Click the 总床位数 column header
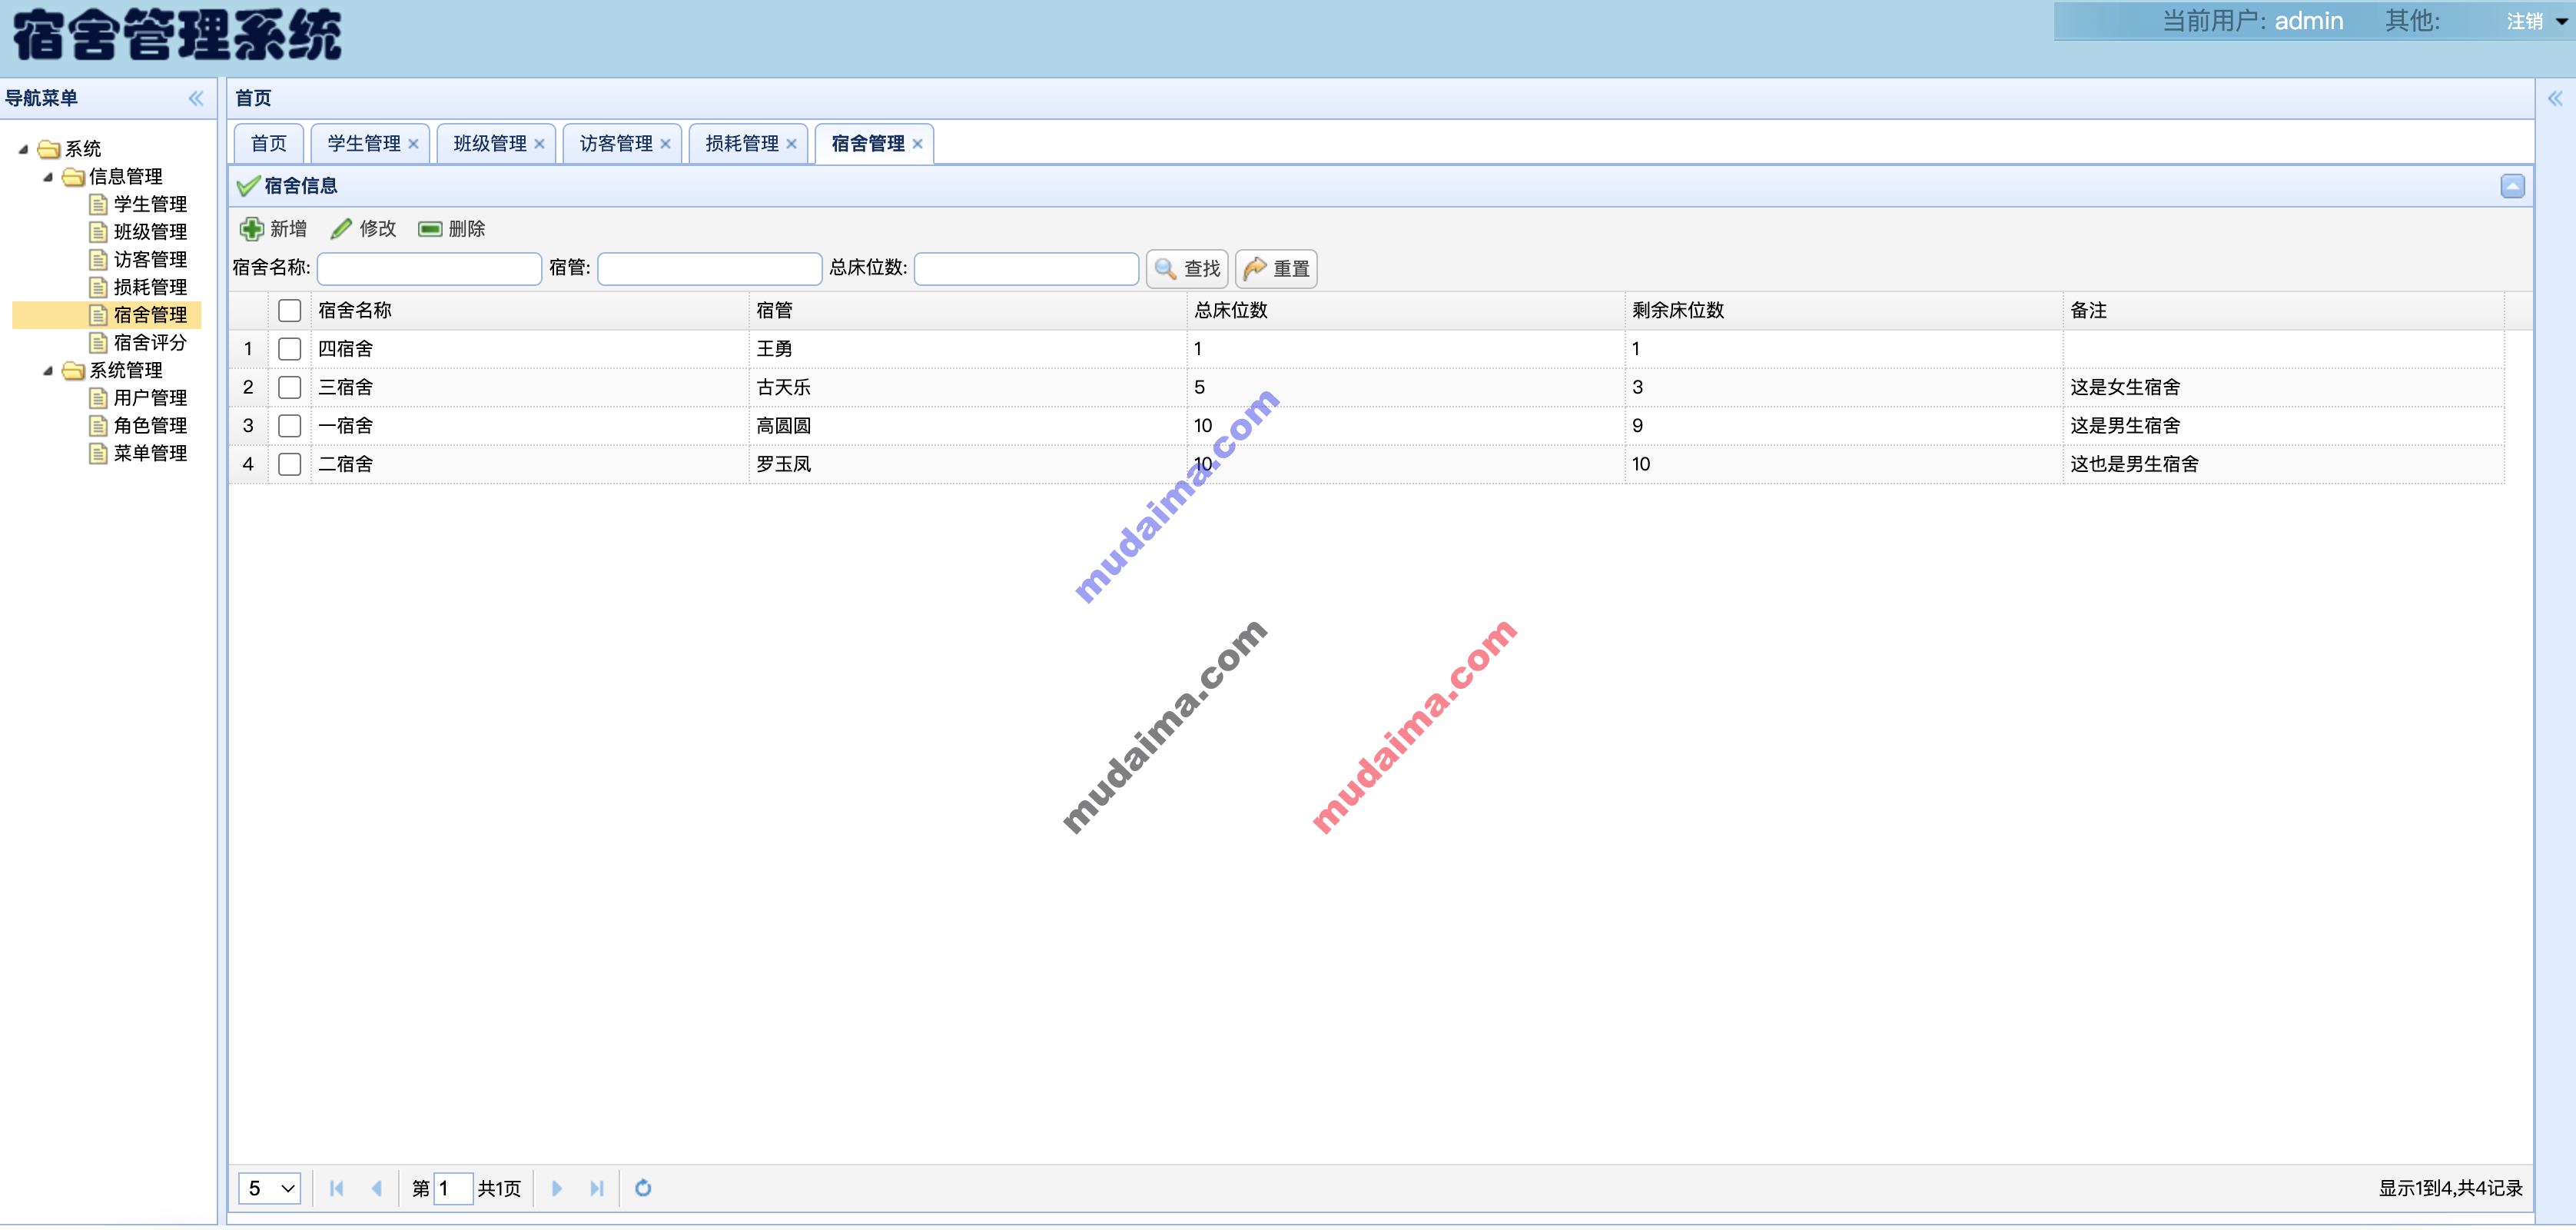 pyautogui.click(x=1406, y=311)
